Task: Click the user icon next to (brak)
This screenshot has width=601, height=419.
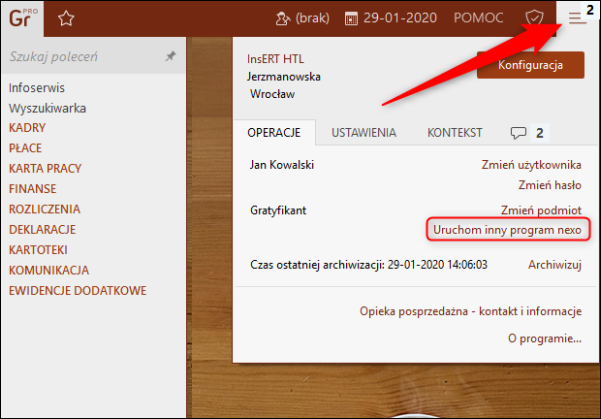Action: (283, 18)
